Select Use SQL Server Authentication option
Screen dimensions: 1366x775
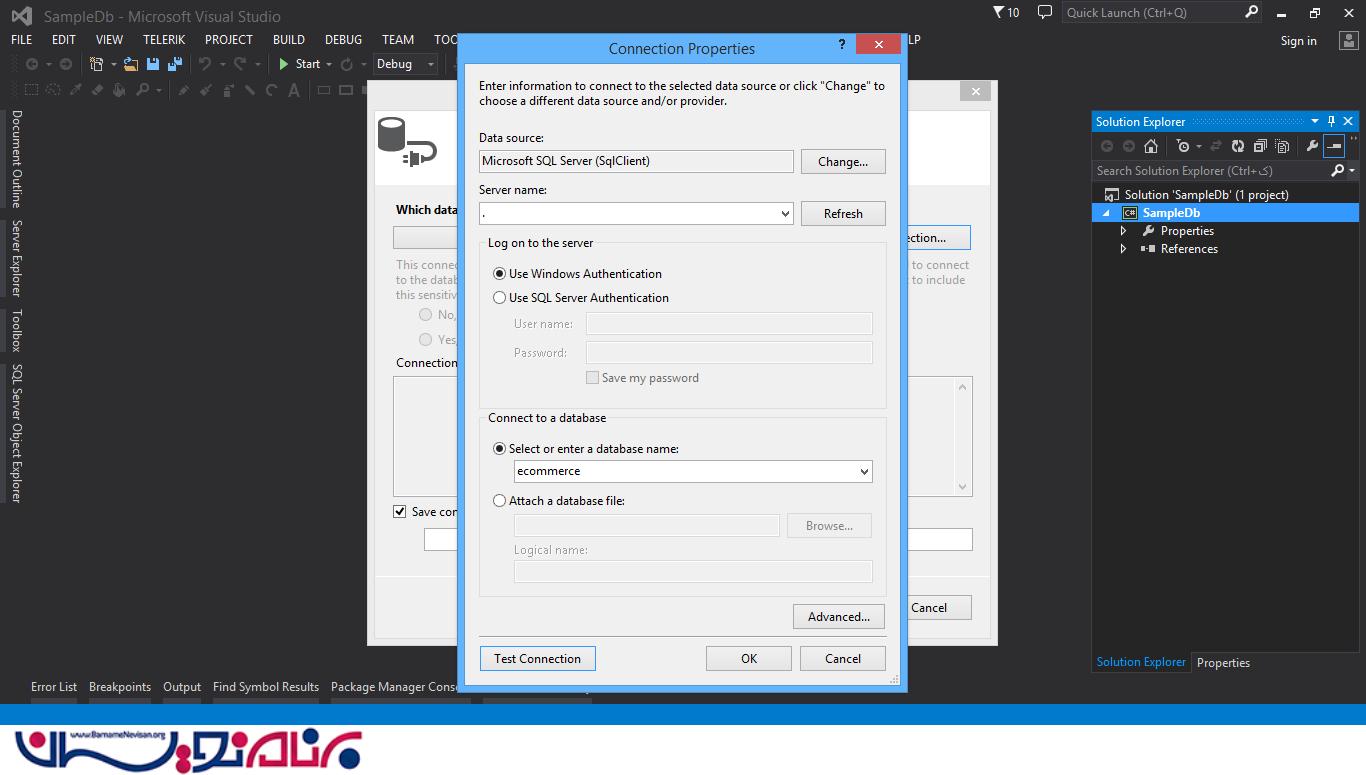[500, 298]
